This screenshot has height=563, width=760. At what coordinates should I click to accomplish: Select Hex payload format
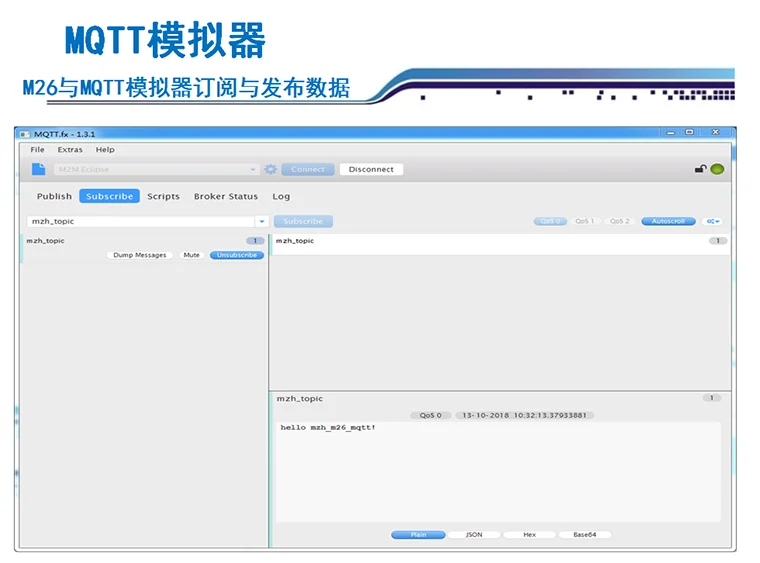click(529, 535)
